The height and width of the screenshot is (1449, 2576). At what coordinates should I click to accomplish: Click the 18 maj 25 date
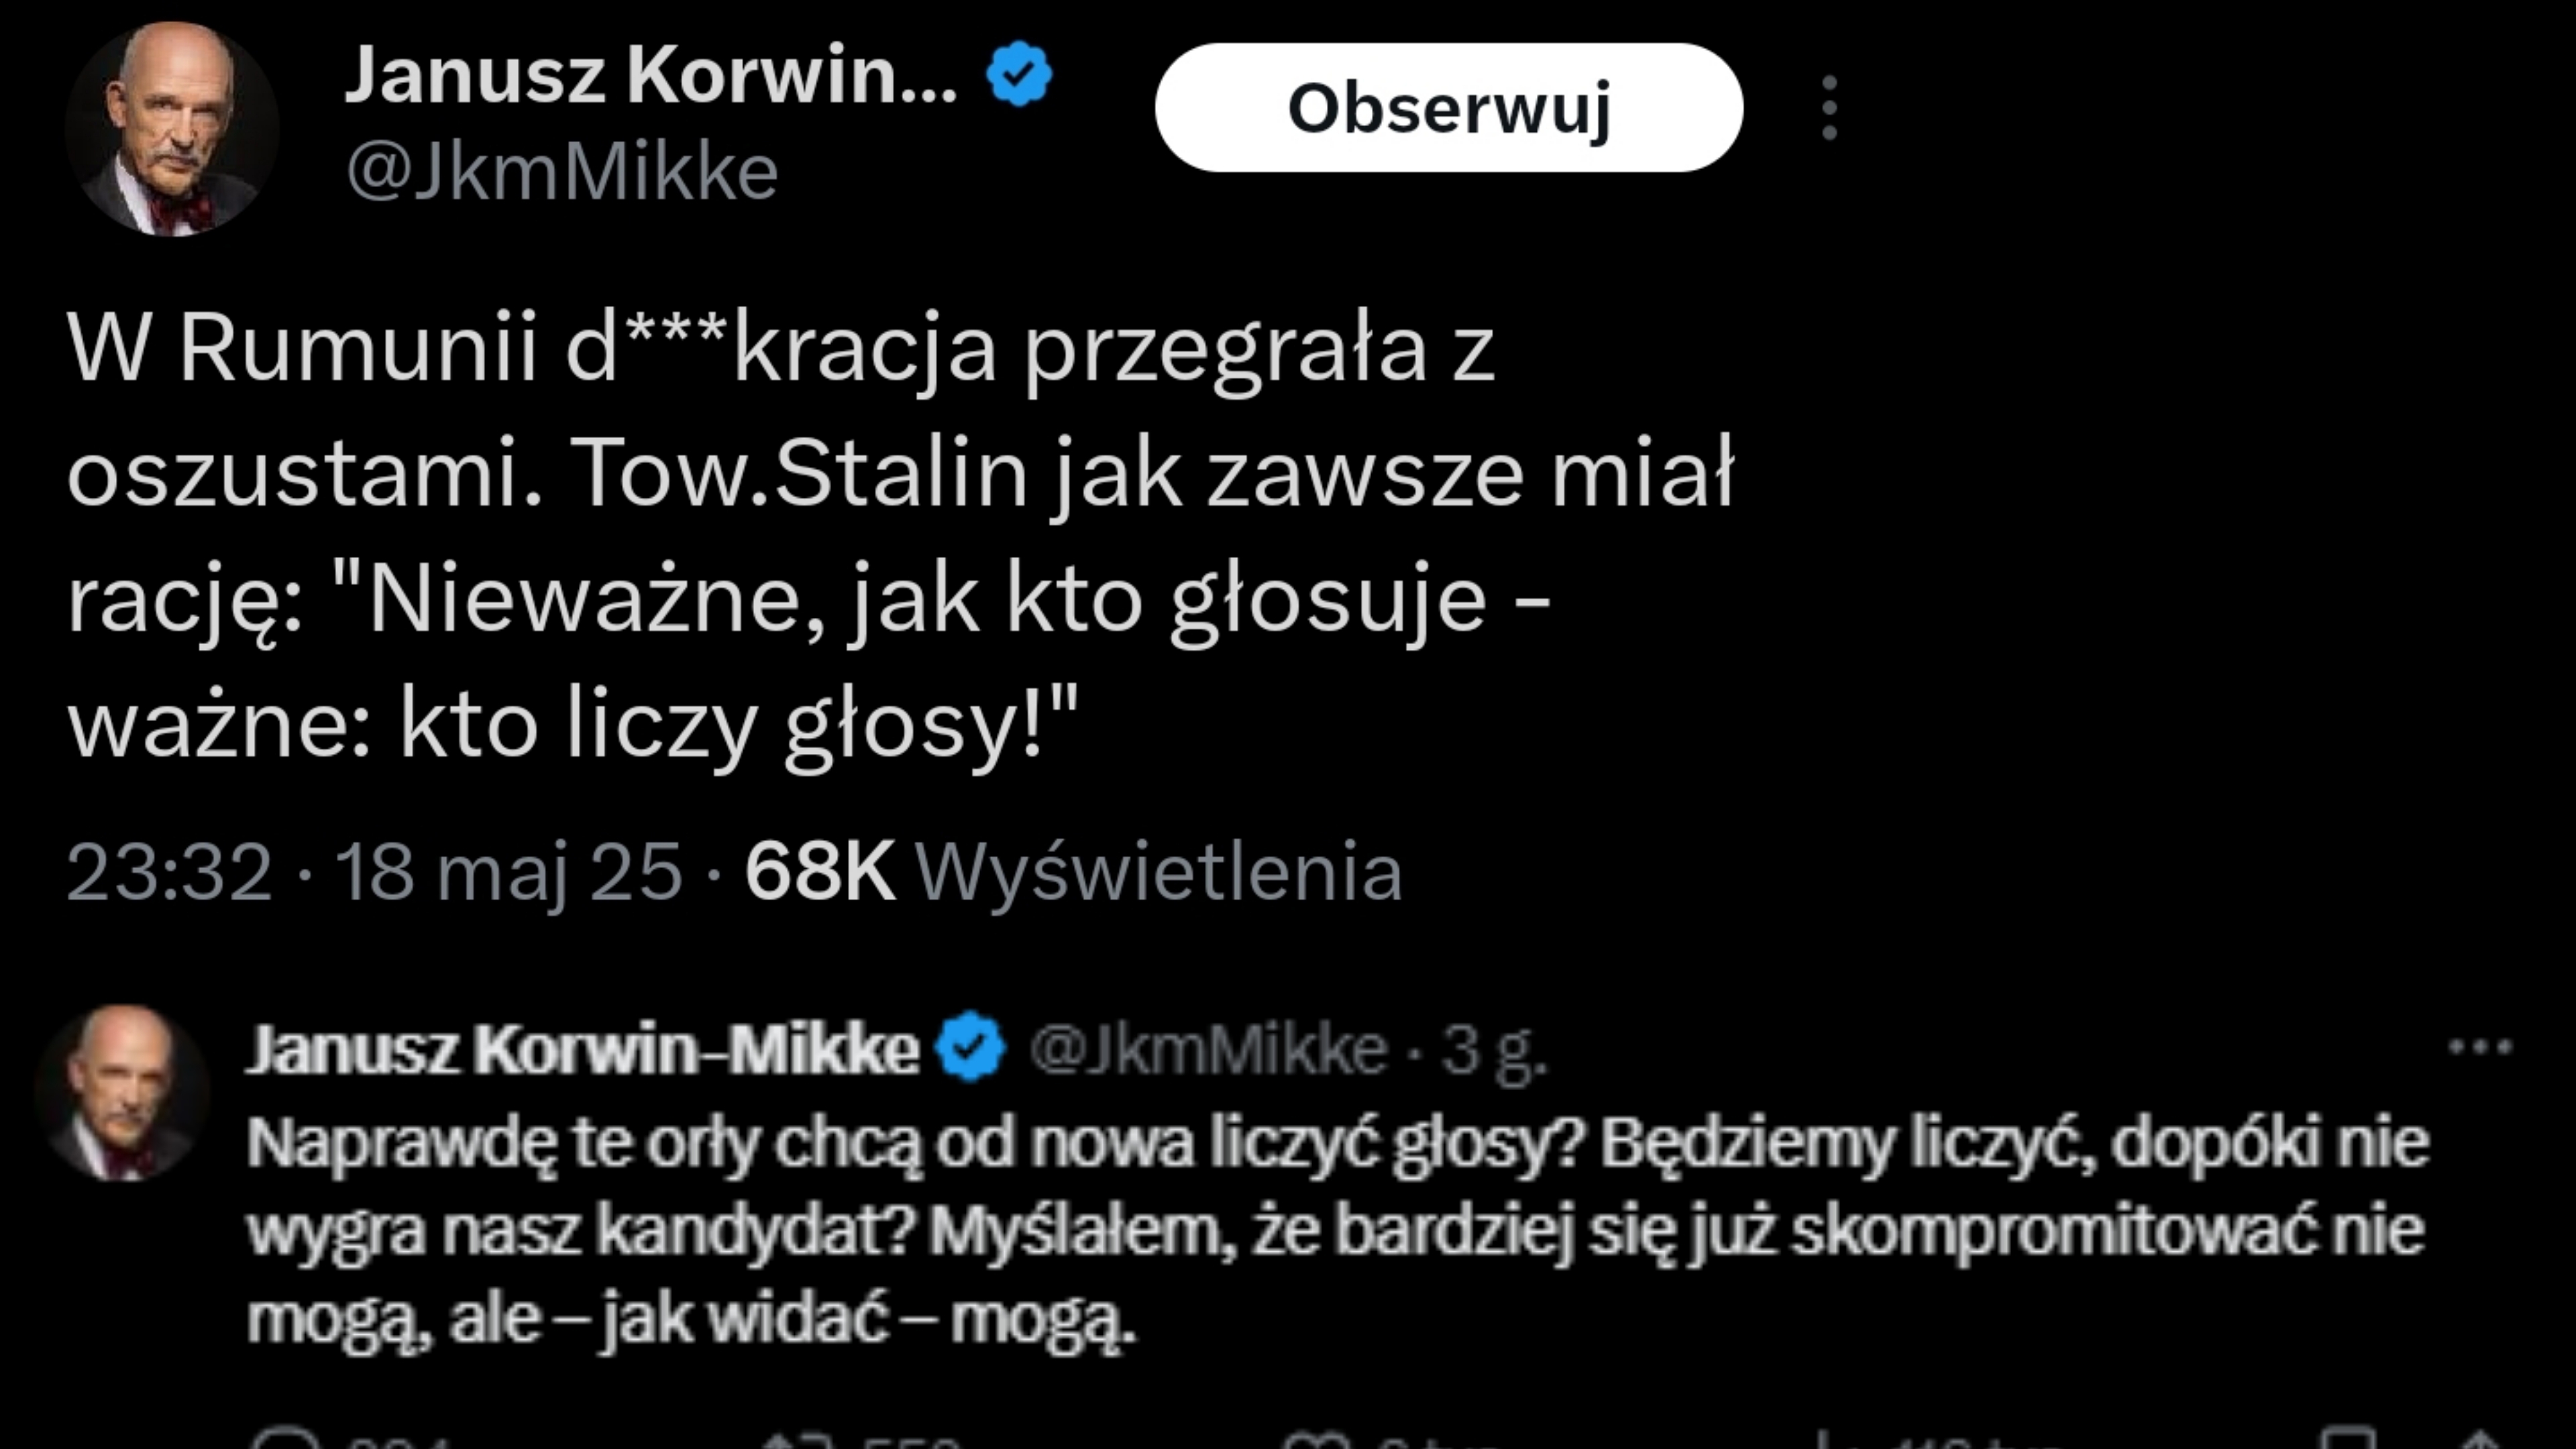[x=508, y=871]
